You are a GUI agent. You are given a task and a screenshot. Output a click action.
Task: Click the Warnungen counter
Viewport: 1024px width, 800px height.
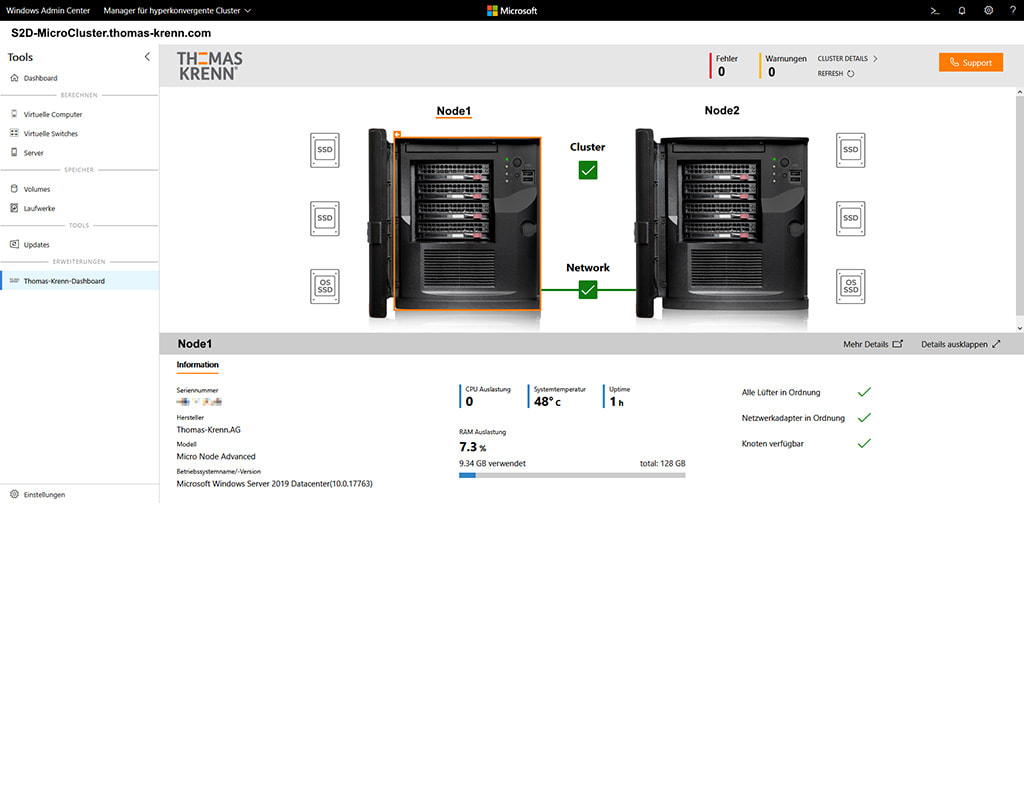click(x=783, y=65)
